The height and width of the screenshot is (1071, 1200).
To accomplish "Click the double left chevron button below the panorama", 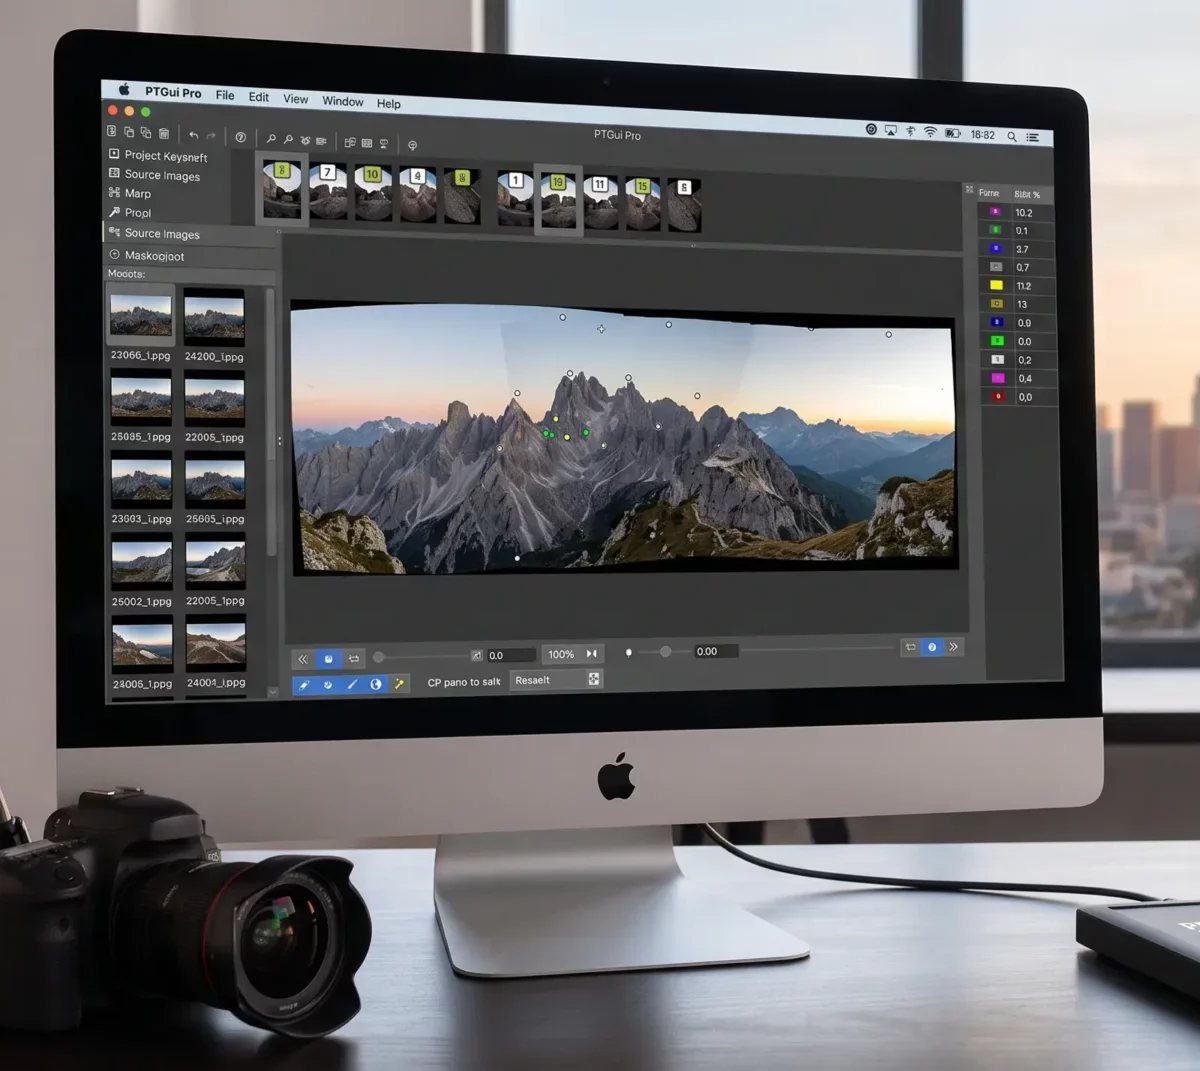I will (x=302, y=659).
